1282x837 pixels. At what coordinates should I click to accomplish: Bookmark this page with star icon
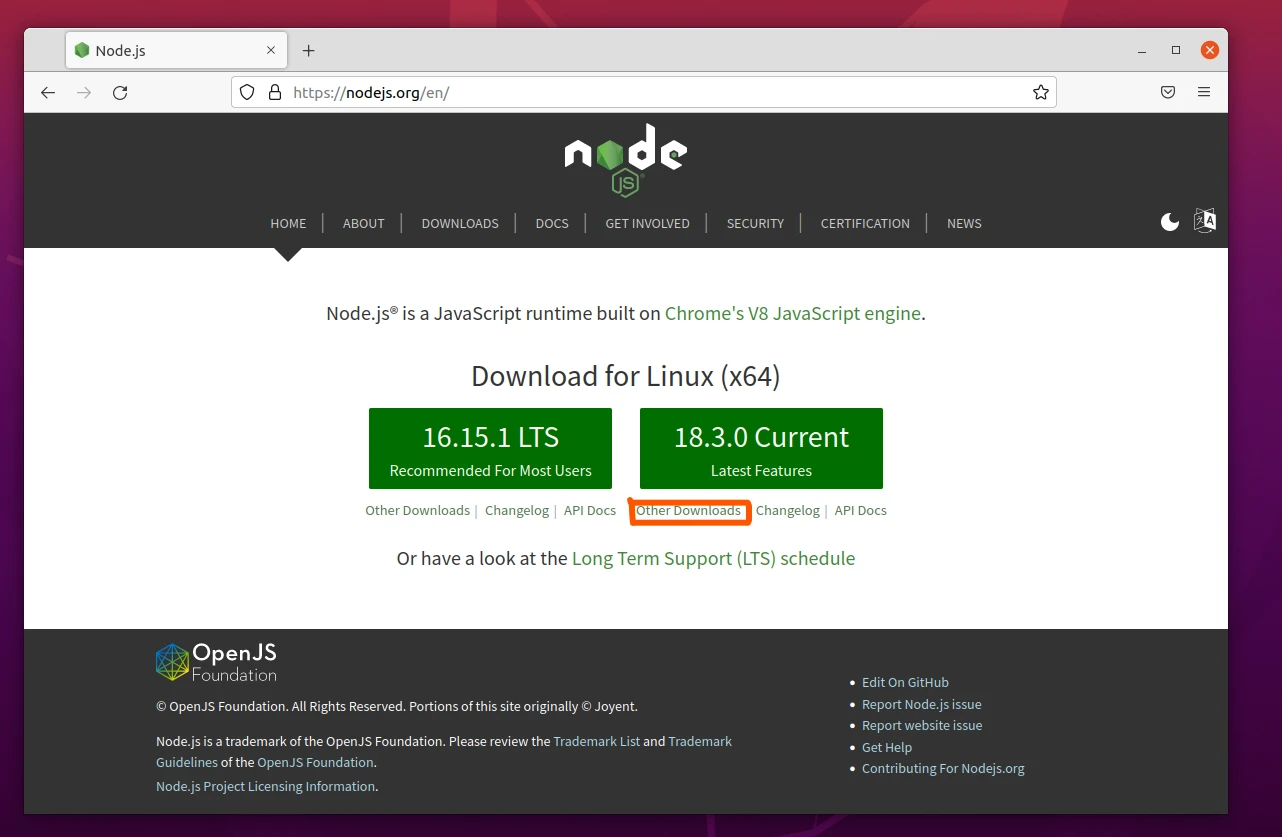click(1040, 92)
